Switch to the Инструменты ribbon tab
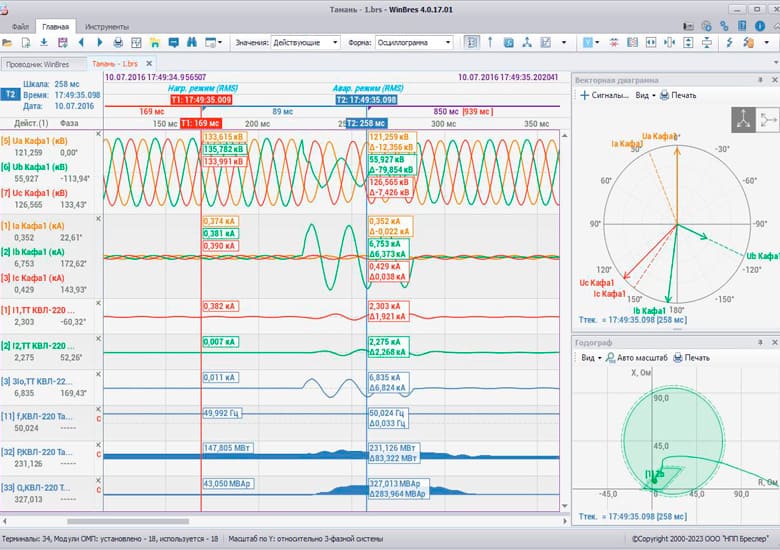This screenshot has height=550, width=780. 106,27
